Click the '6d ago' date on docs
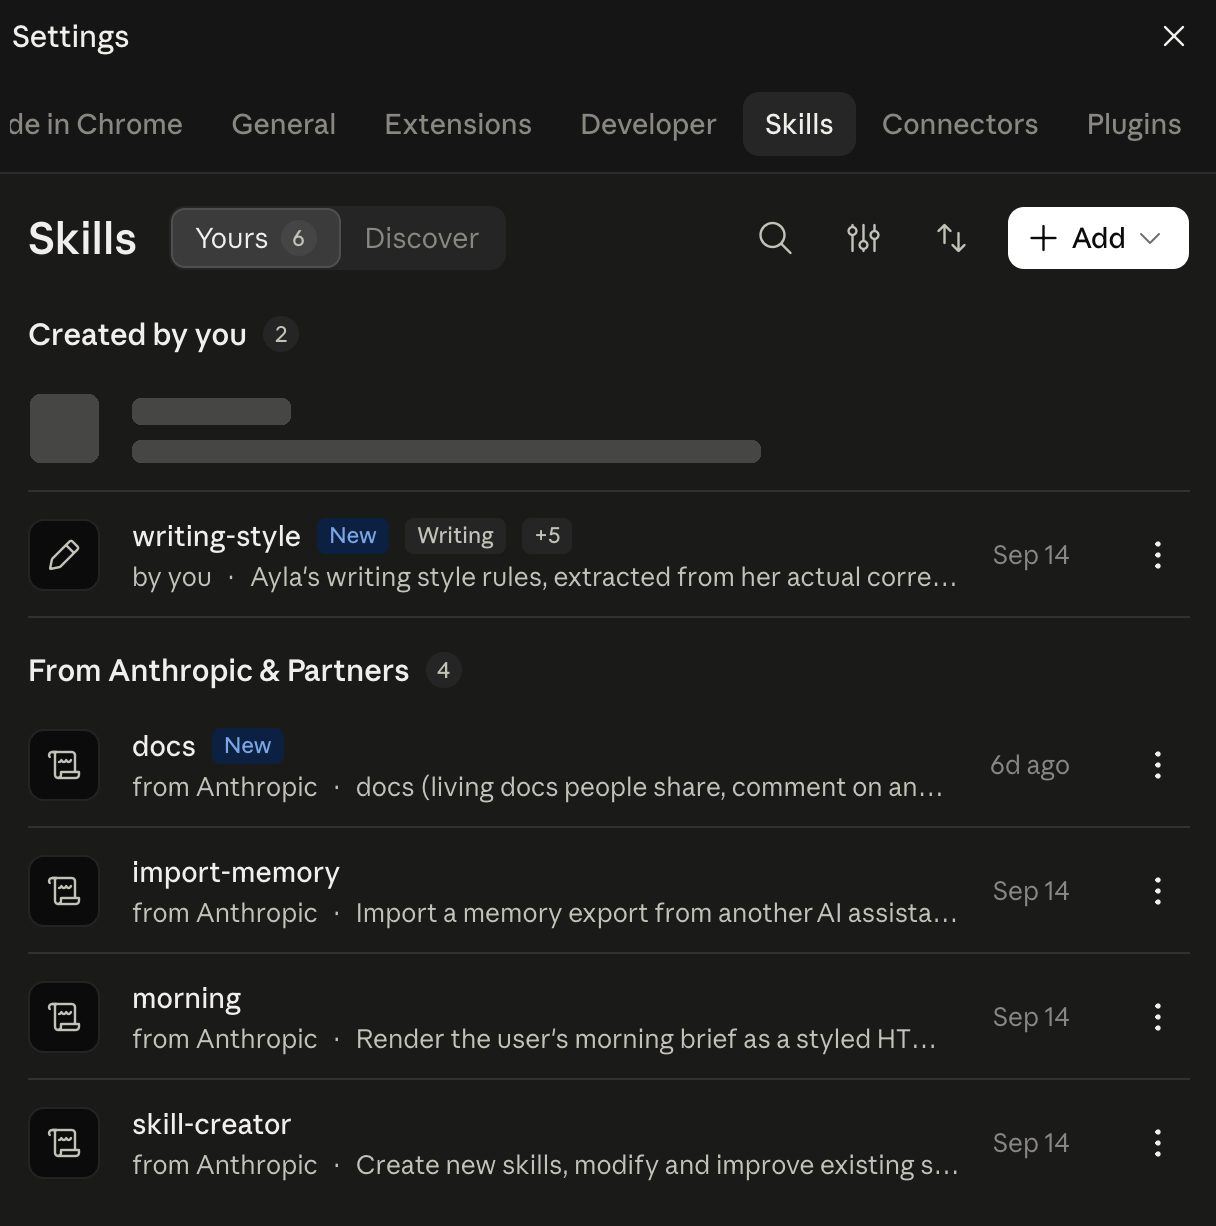1216x1226 pixels. tap(1030, 765)
